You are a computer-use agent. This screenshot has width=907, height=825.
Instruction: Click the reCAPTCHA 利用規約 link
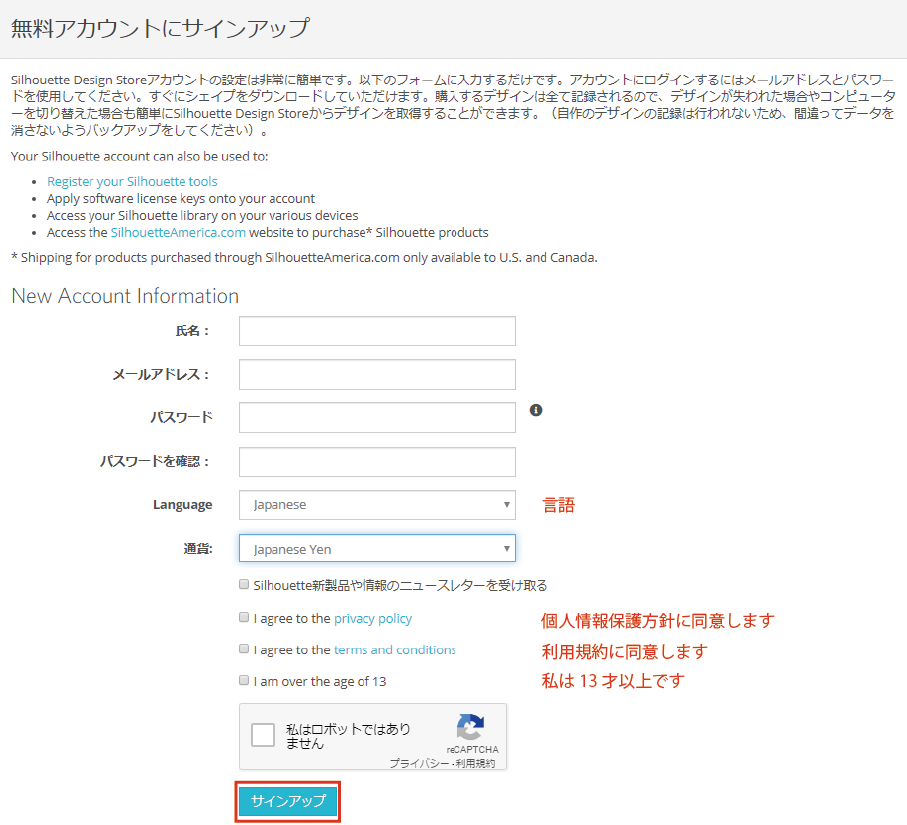pyautogui.click(x=476, y=763)
